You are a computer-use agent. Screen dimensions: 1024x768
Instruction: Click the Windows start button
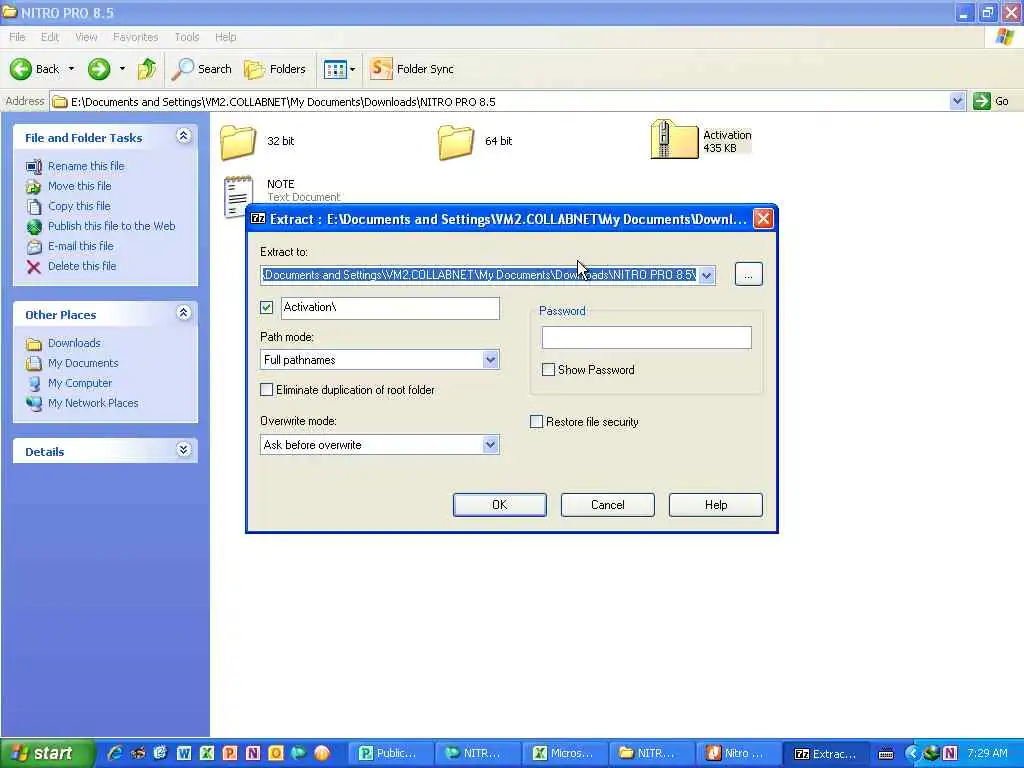click(x=47, y=753)
